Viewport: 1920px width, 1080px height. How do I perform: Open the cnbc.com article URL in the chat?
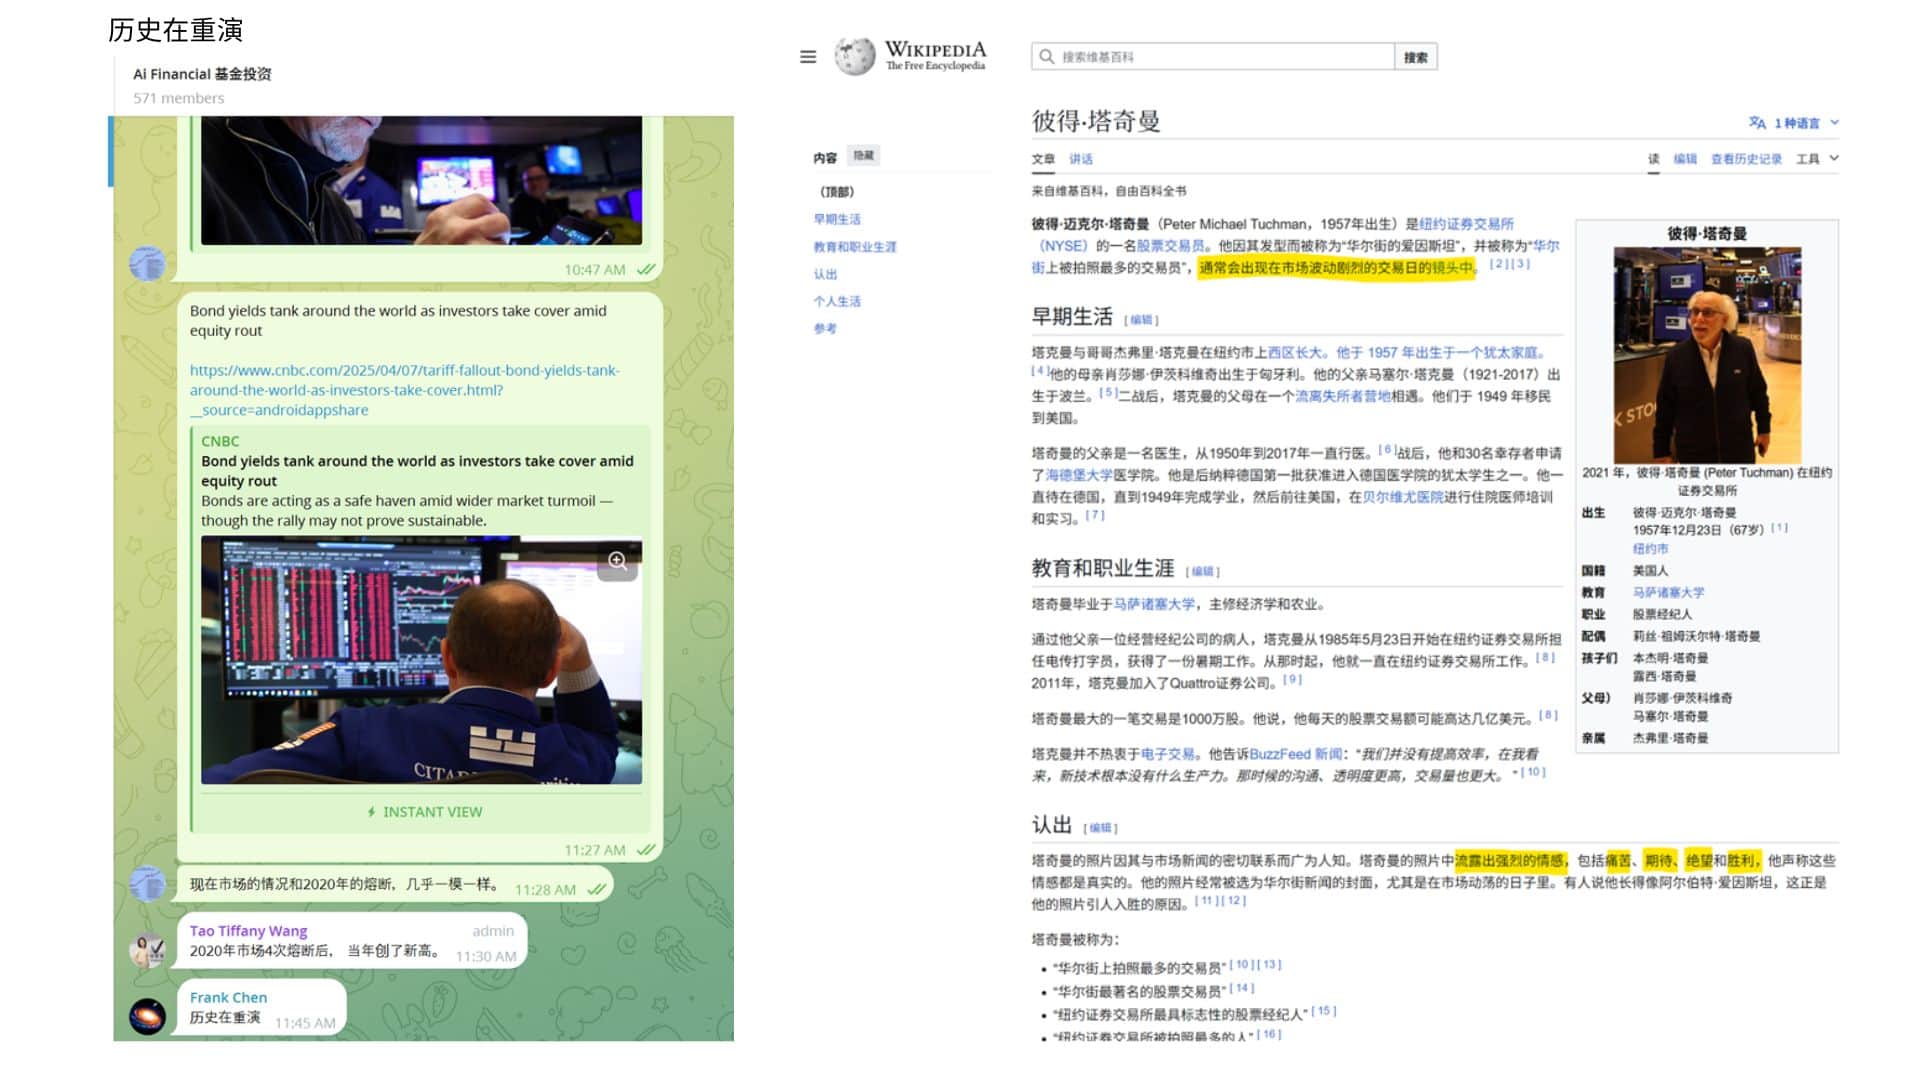[405, 390]
